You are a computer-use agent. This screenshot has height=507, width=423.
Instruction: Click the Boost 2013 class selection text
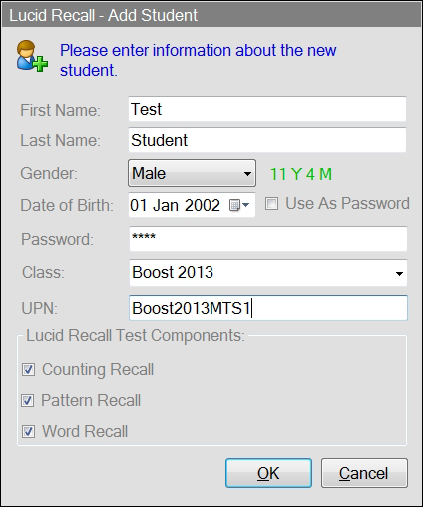pyautogui.click(x=173, y=272)
